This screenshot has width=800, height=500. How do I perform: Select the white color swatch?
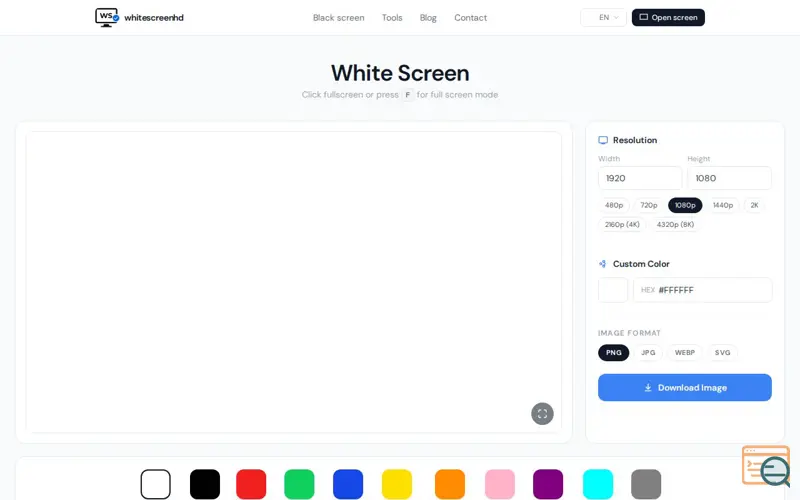click(156, 484)
